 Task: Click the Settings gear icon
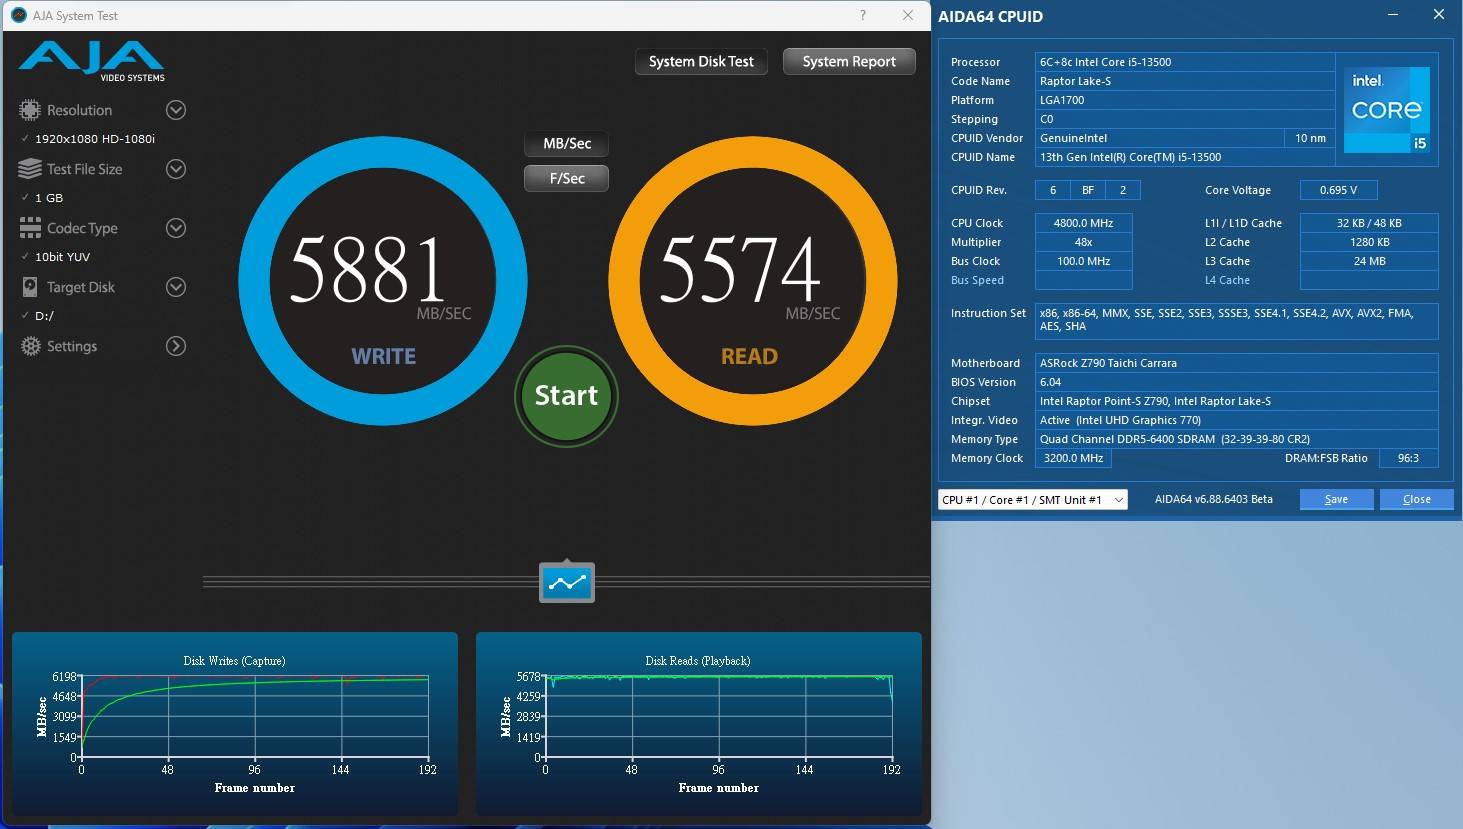[x=30, y=346]
